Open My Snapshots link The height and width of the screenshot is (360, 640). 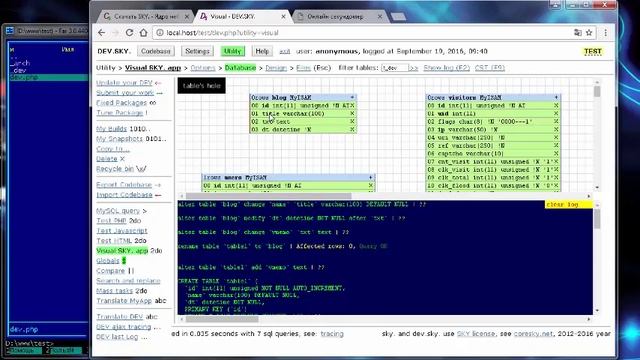coord(120,139)
